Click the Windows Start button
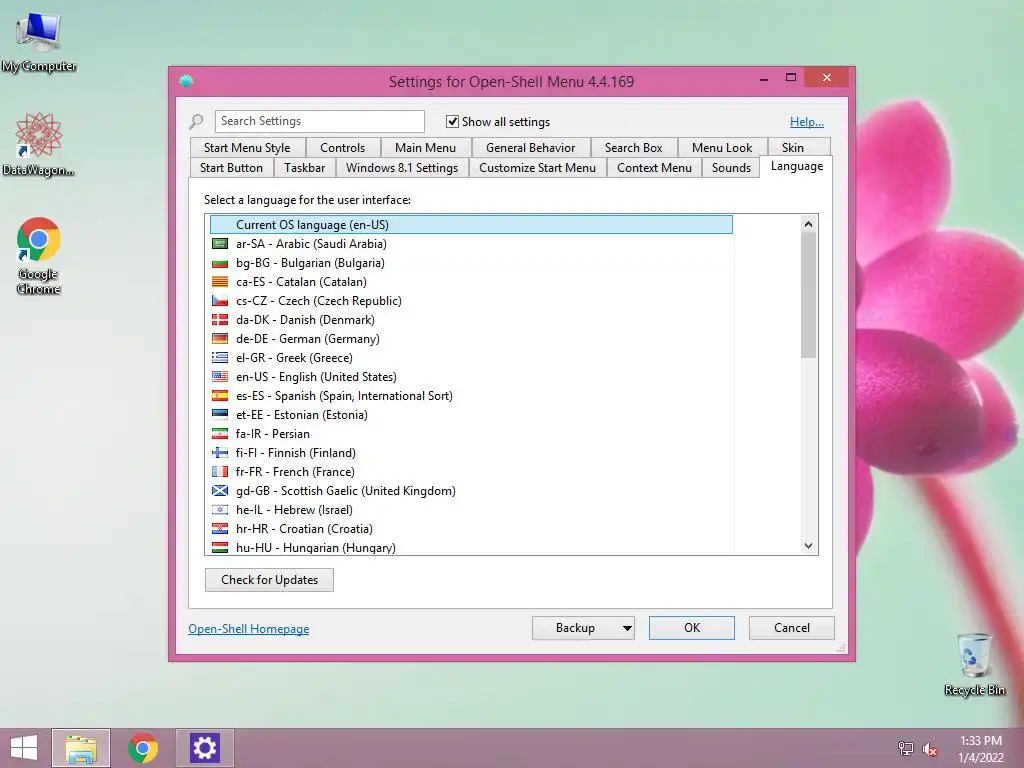This screenshot has height=768, width=1024. click(x=24, y=748)
